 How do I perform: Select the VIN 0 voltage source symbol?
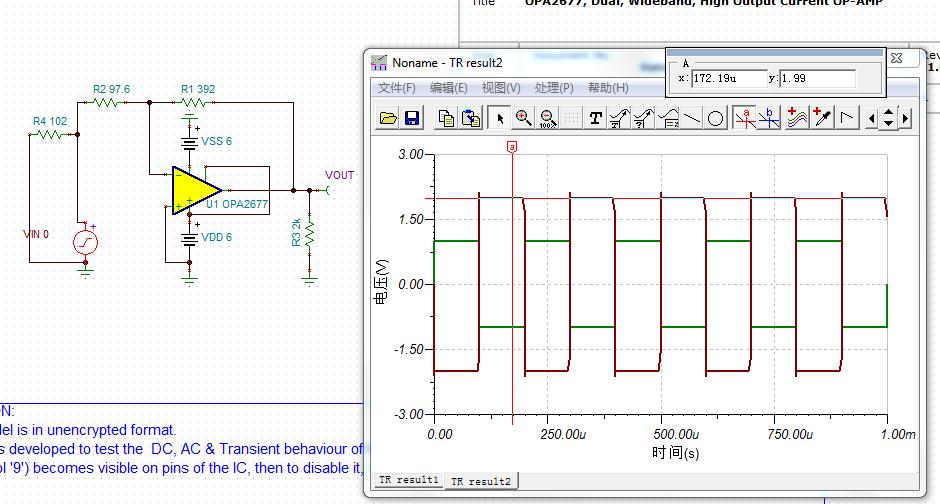pos(85,242)
